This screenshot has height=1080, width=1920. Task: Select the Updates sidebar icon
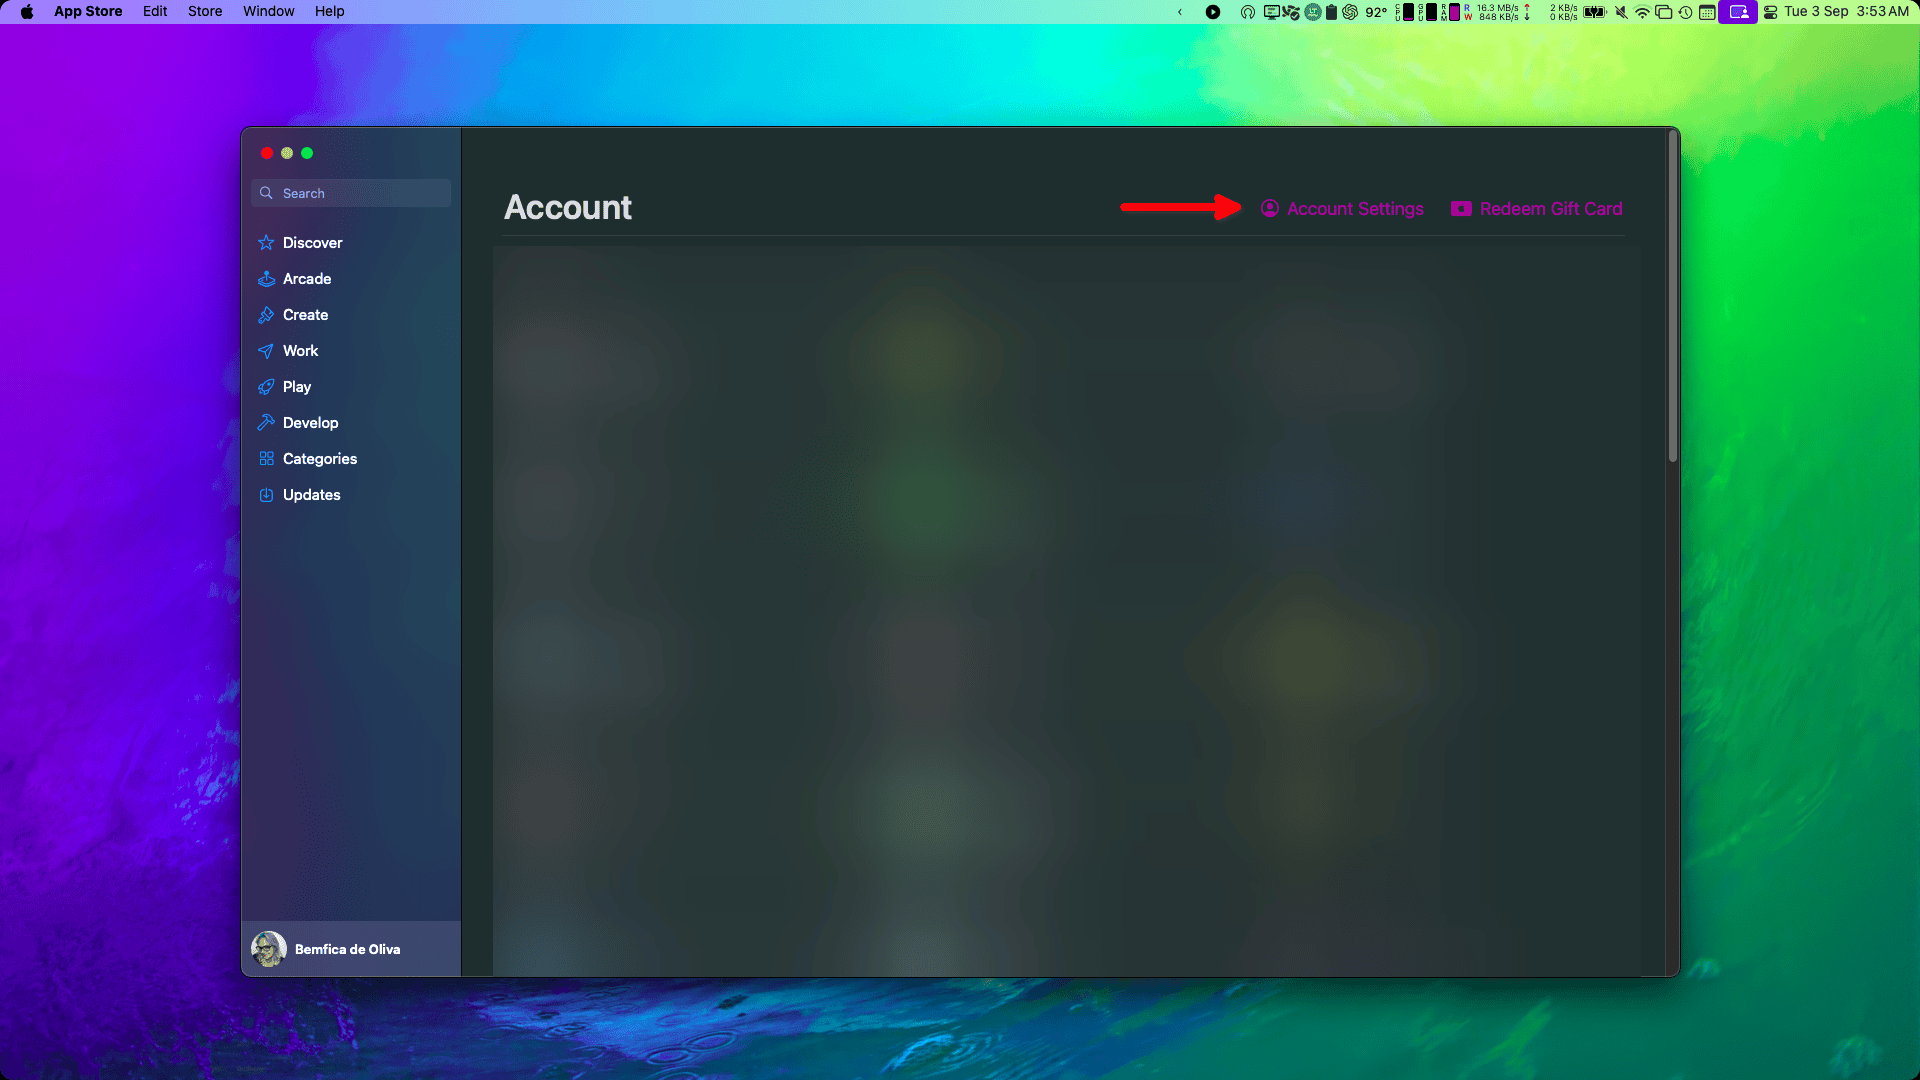[x=266, y=495]
